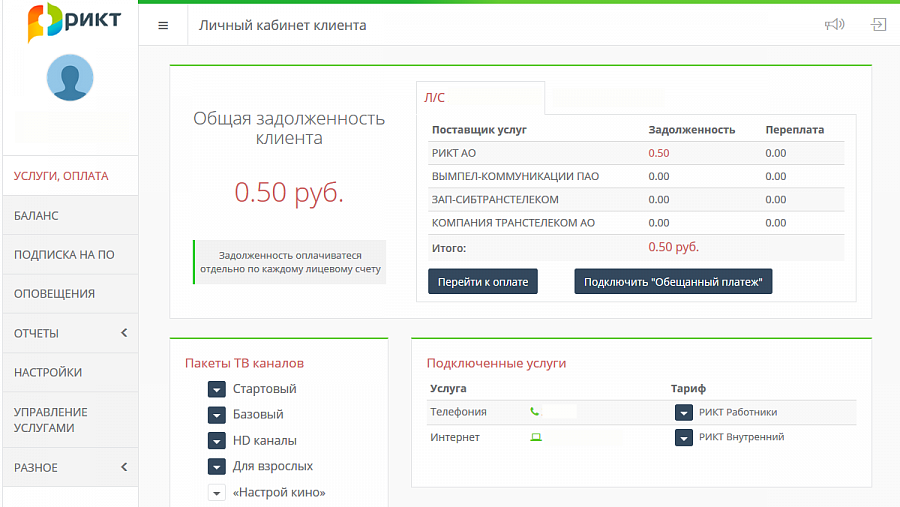900x507 pixels.
Task: Click the user avatar picture
Action: pyautogui.click(x=70, y=78)
